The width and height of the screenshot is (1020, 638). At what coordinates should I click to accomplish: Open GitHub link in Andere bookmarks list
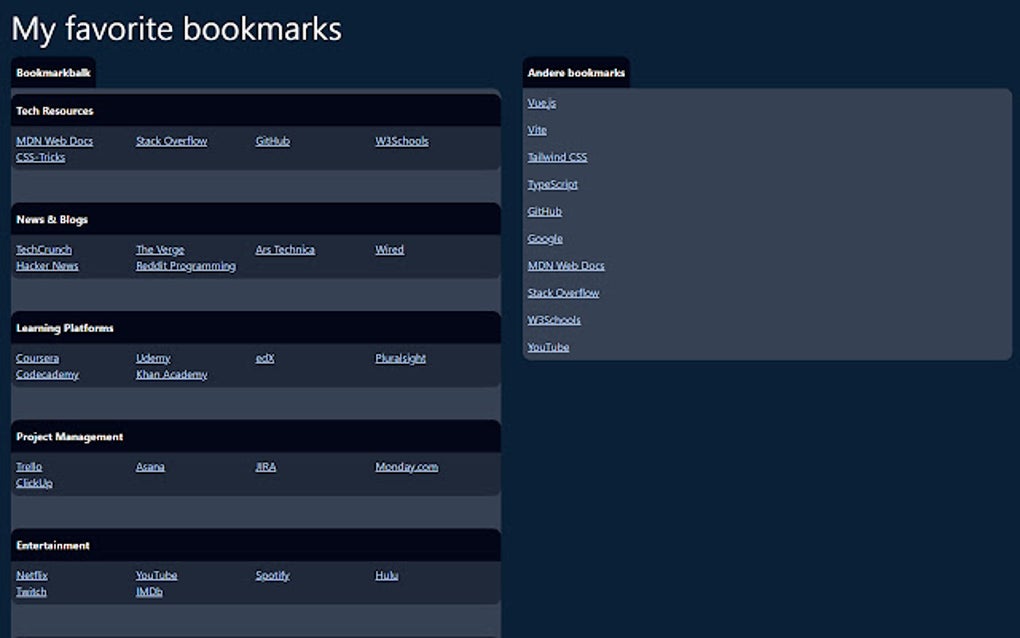click(x=544, y=212)
